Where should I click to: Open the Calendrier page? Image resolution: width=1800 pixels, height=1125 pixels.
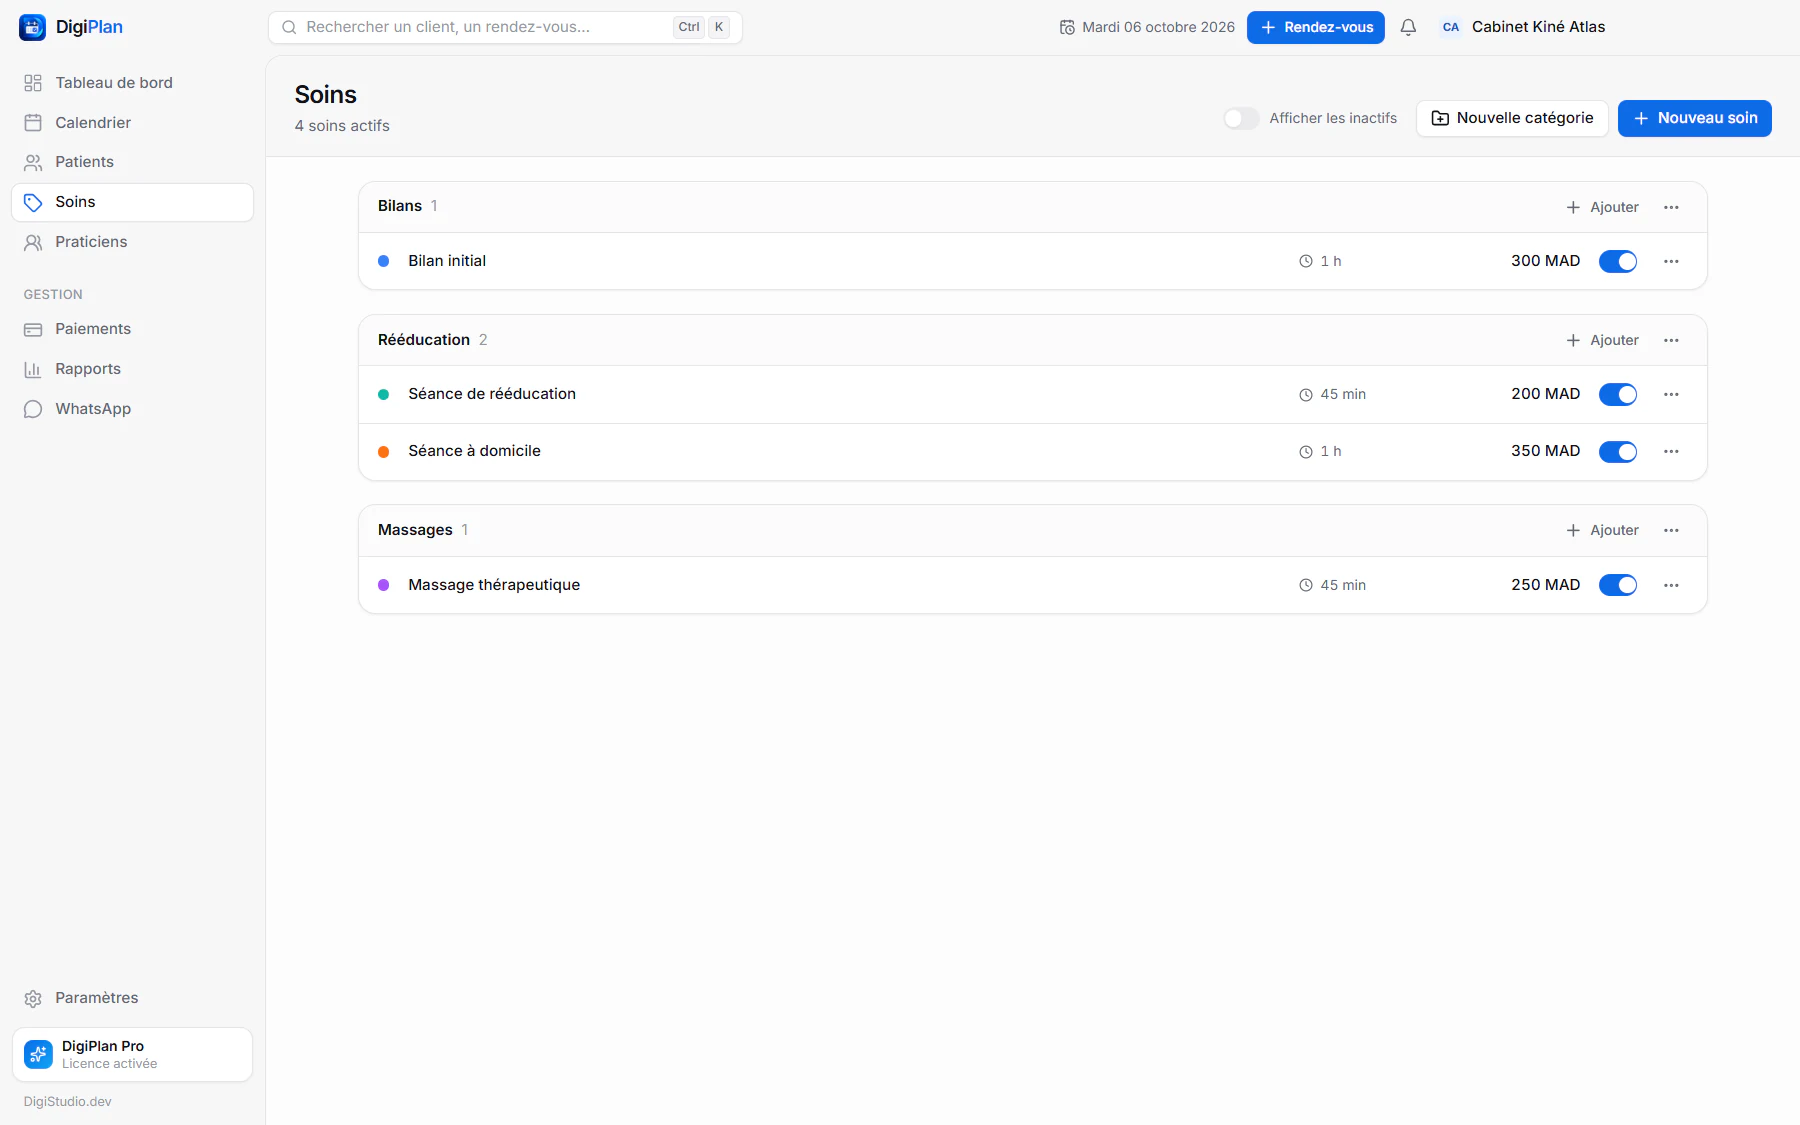click(132, 122)
